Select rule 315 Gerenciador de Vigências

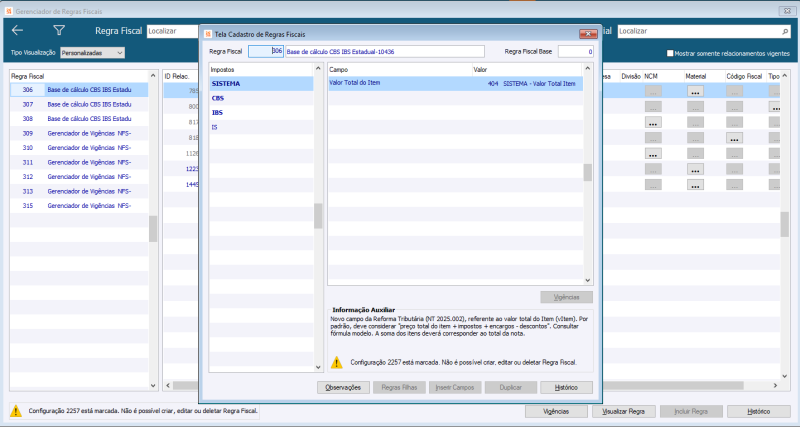(x=80, y=206)
